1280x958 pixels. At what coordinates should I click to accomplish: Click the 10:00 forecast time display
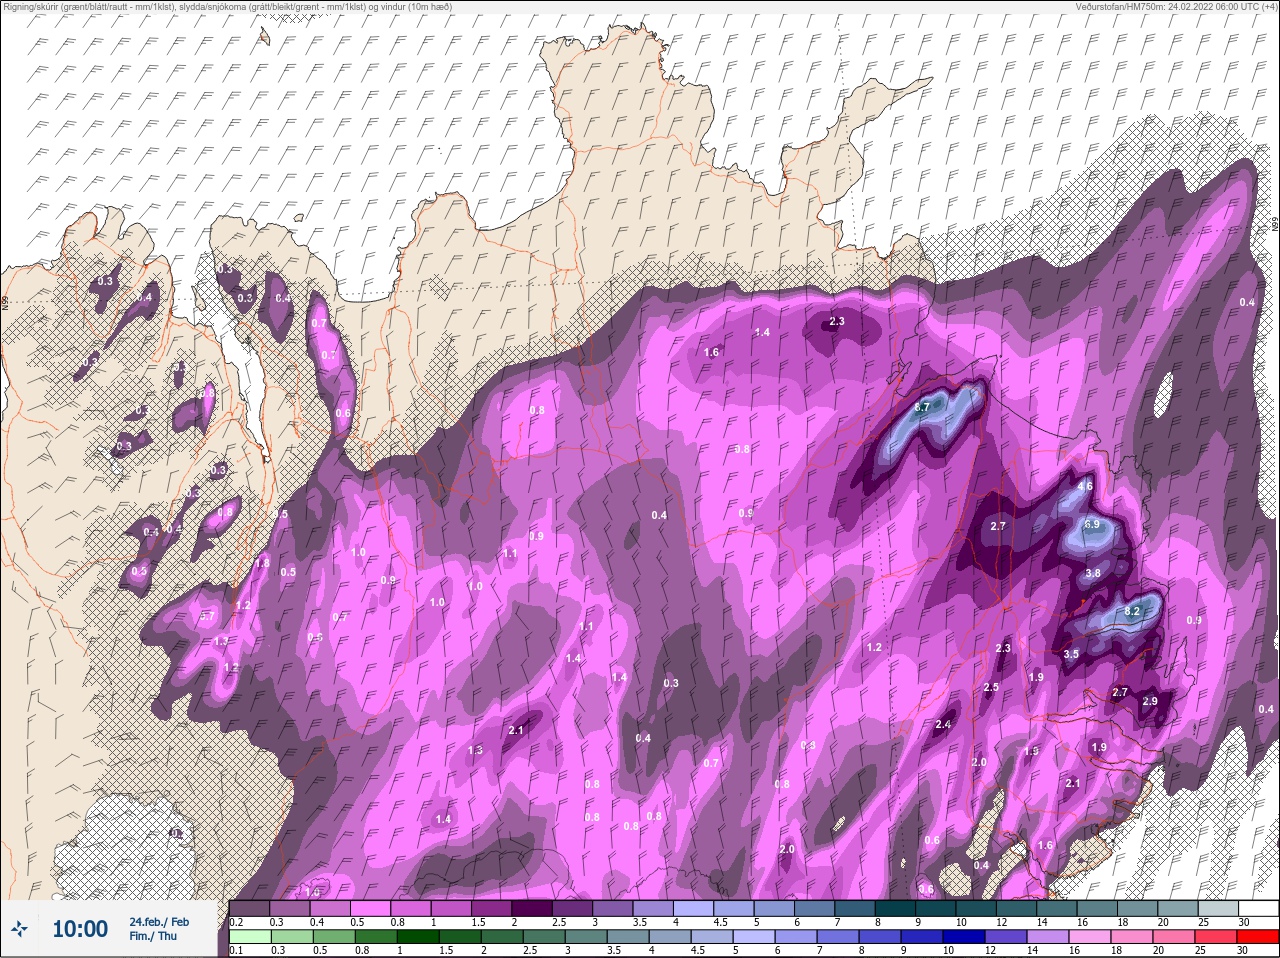(x=80, y=929)
